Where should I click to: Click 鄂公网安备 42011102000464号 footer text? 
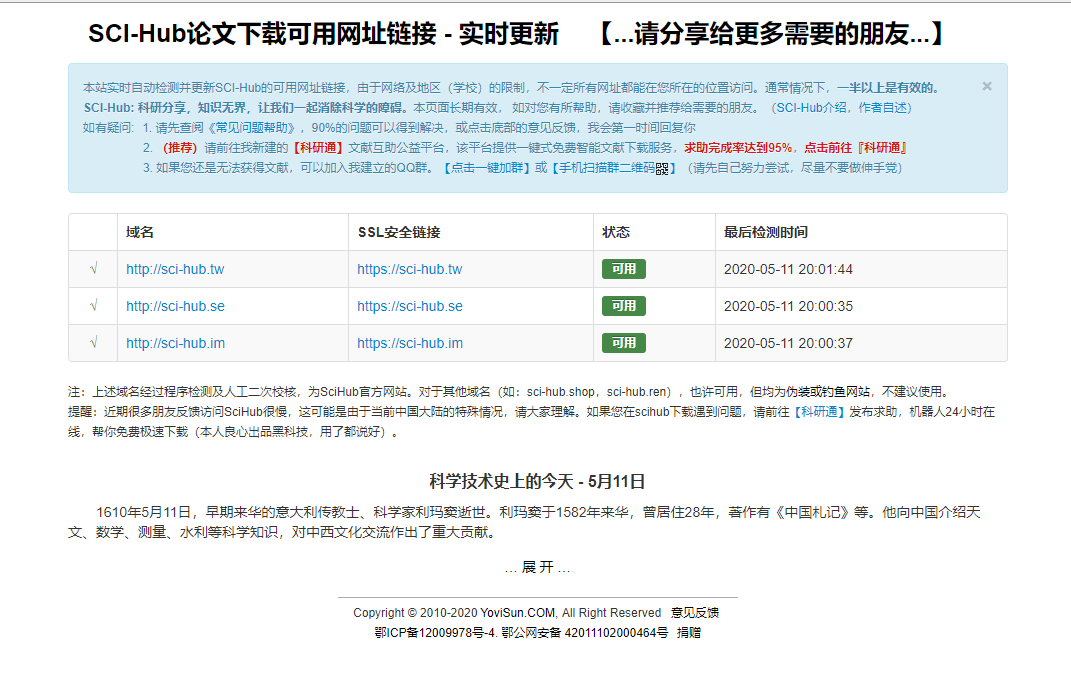(585, 632)
